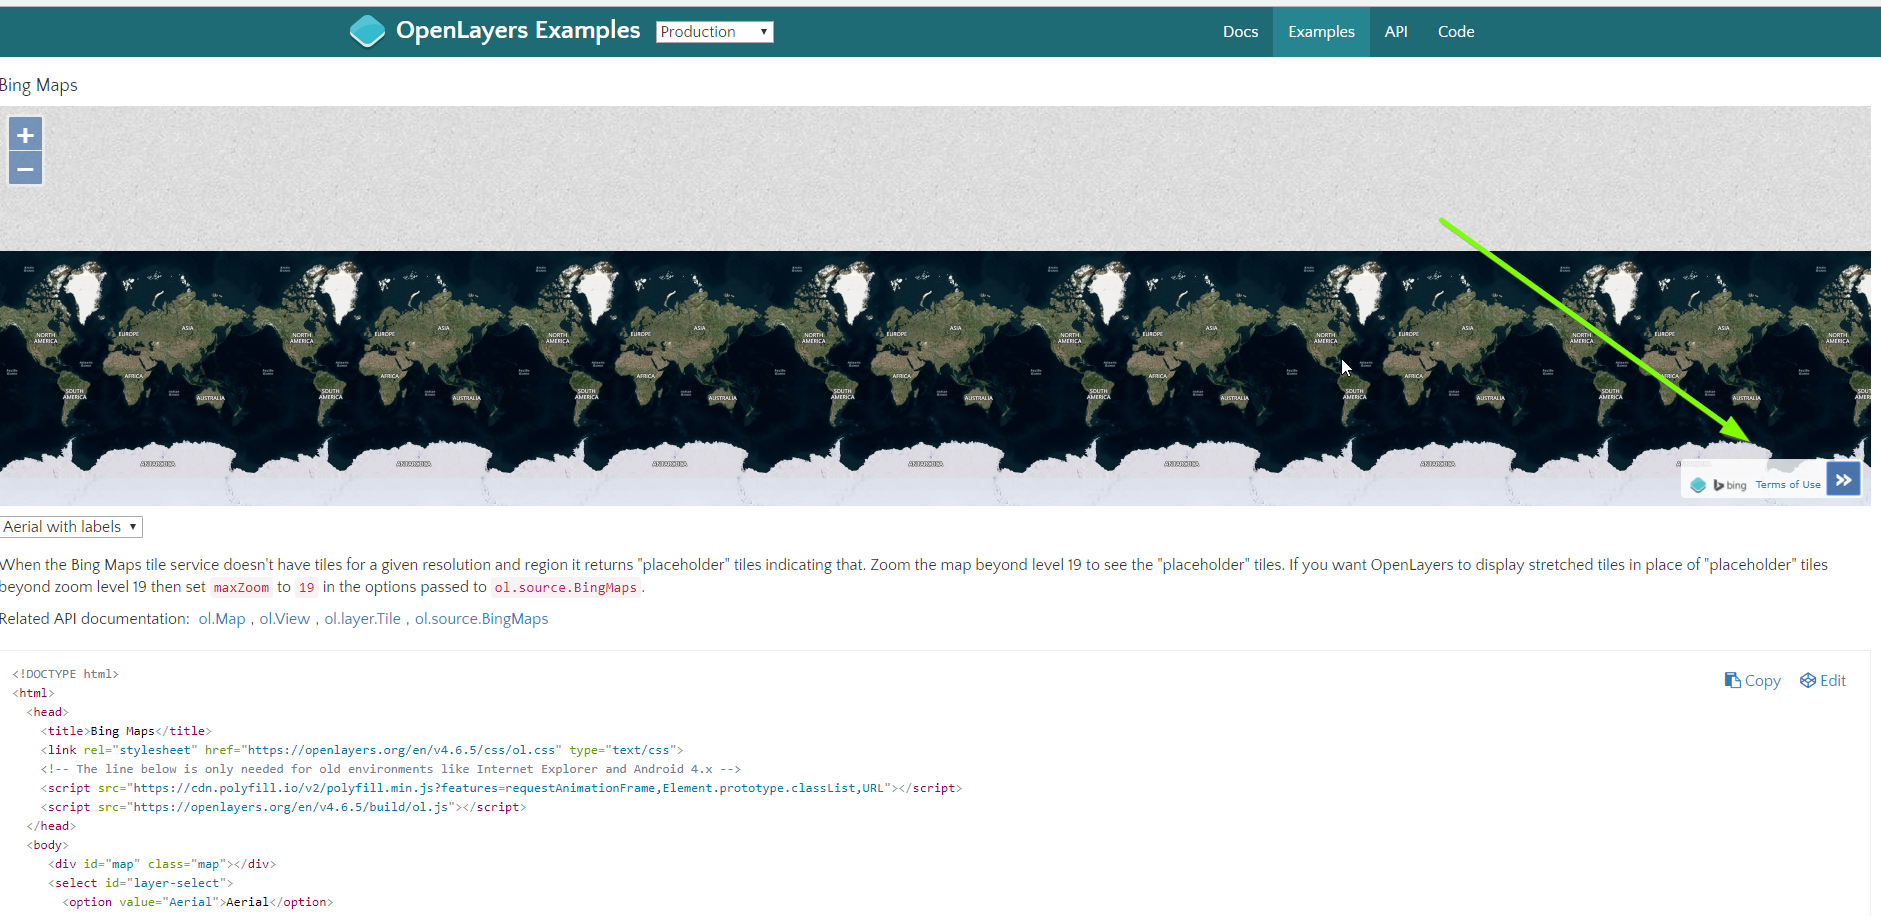This screenshot has height=916, width=1881.
Task: Click the OpenLayers logo in the header
Action: point(367,31)
